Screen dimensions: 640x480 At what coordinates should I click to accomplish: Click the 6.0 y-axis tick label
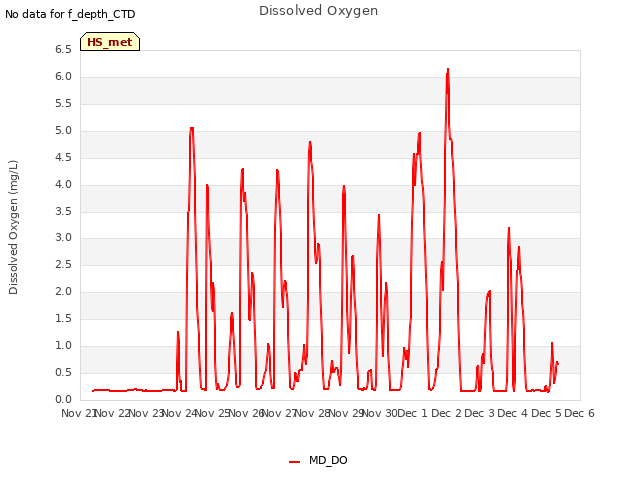tap(63, 76)
